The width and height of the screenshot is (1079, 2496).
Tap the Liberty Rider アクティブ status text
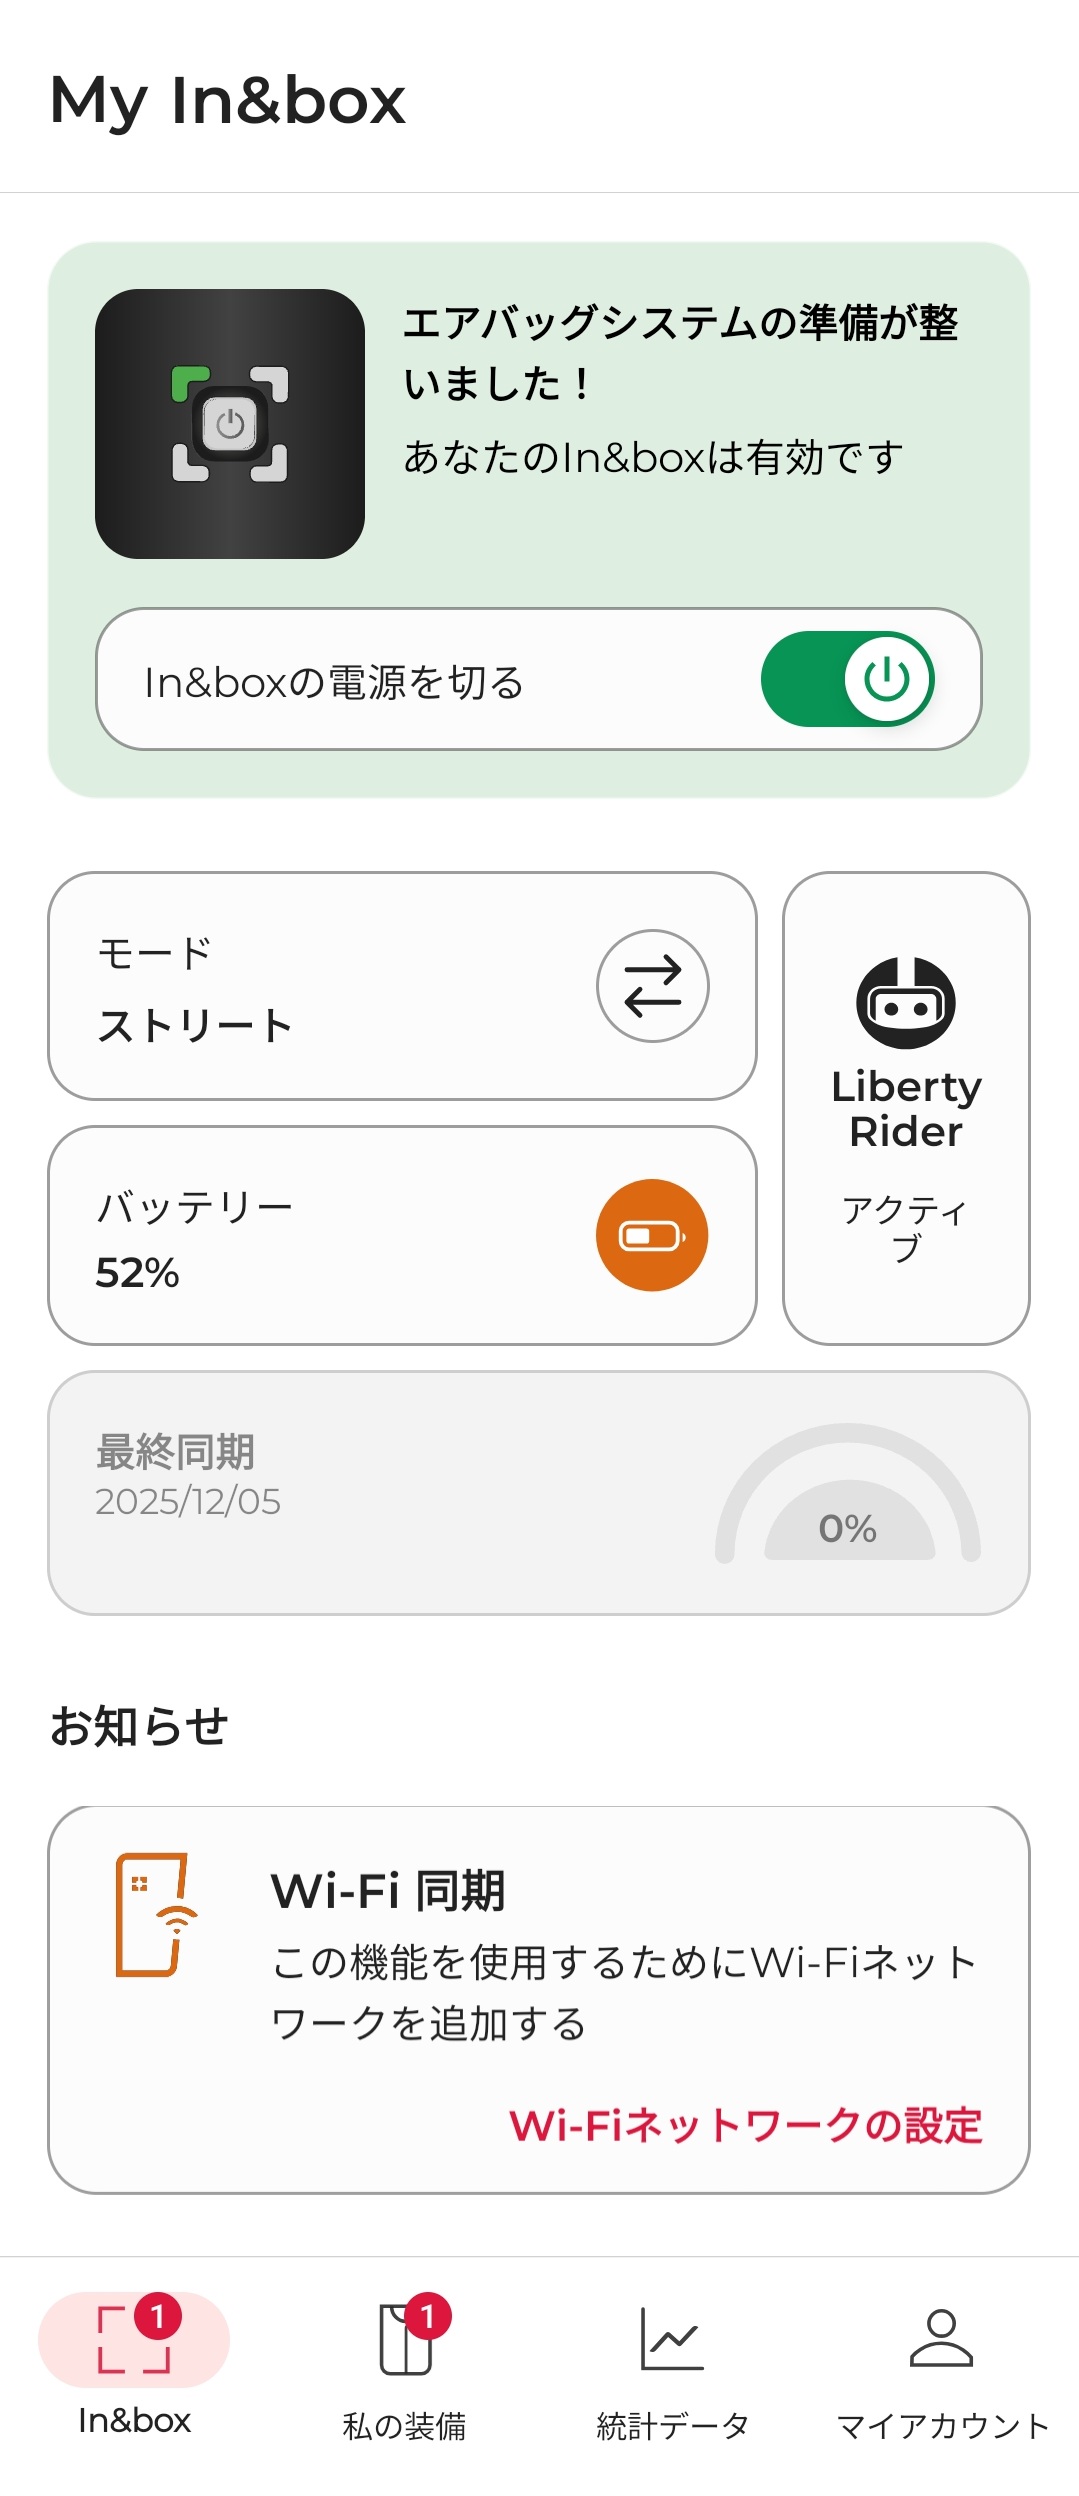click(x=905, y=1229)
